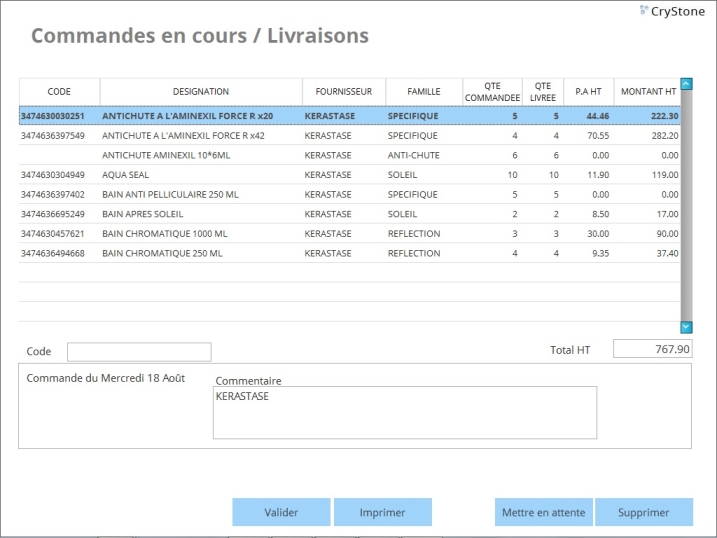717x538 pixels.
Task: Click the Total HT value field
Action: pyautogui.click(x=653, y=349)
